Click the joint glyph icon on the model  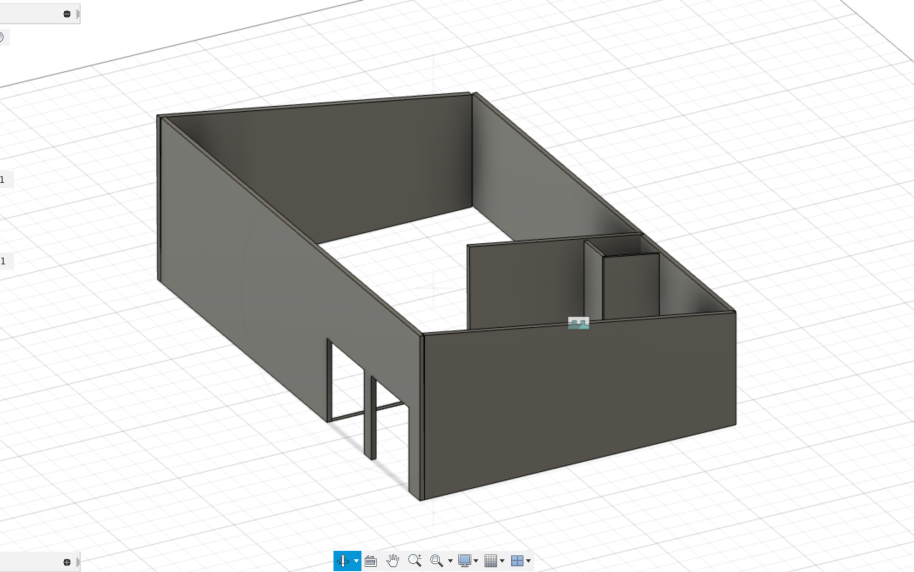pyautogui.click(x=578, y=323)
